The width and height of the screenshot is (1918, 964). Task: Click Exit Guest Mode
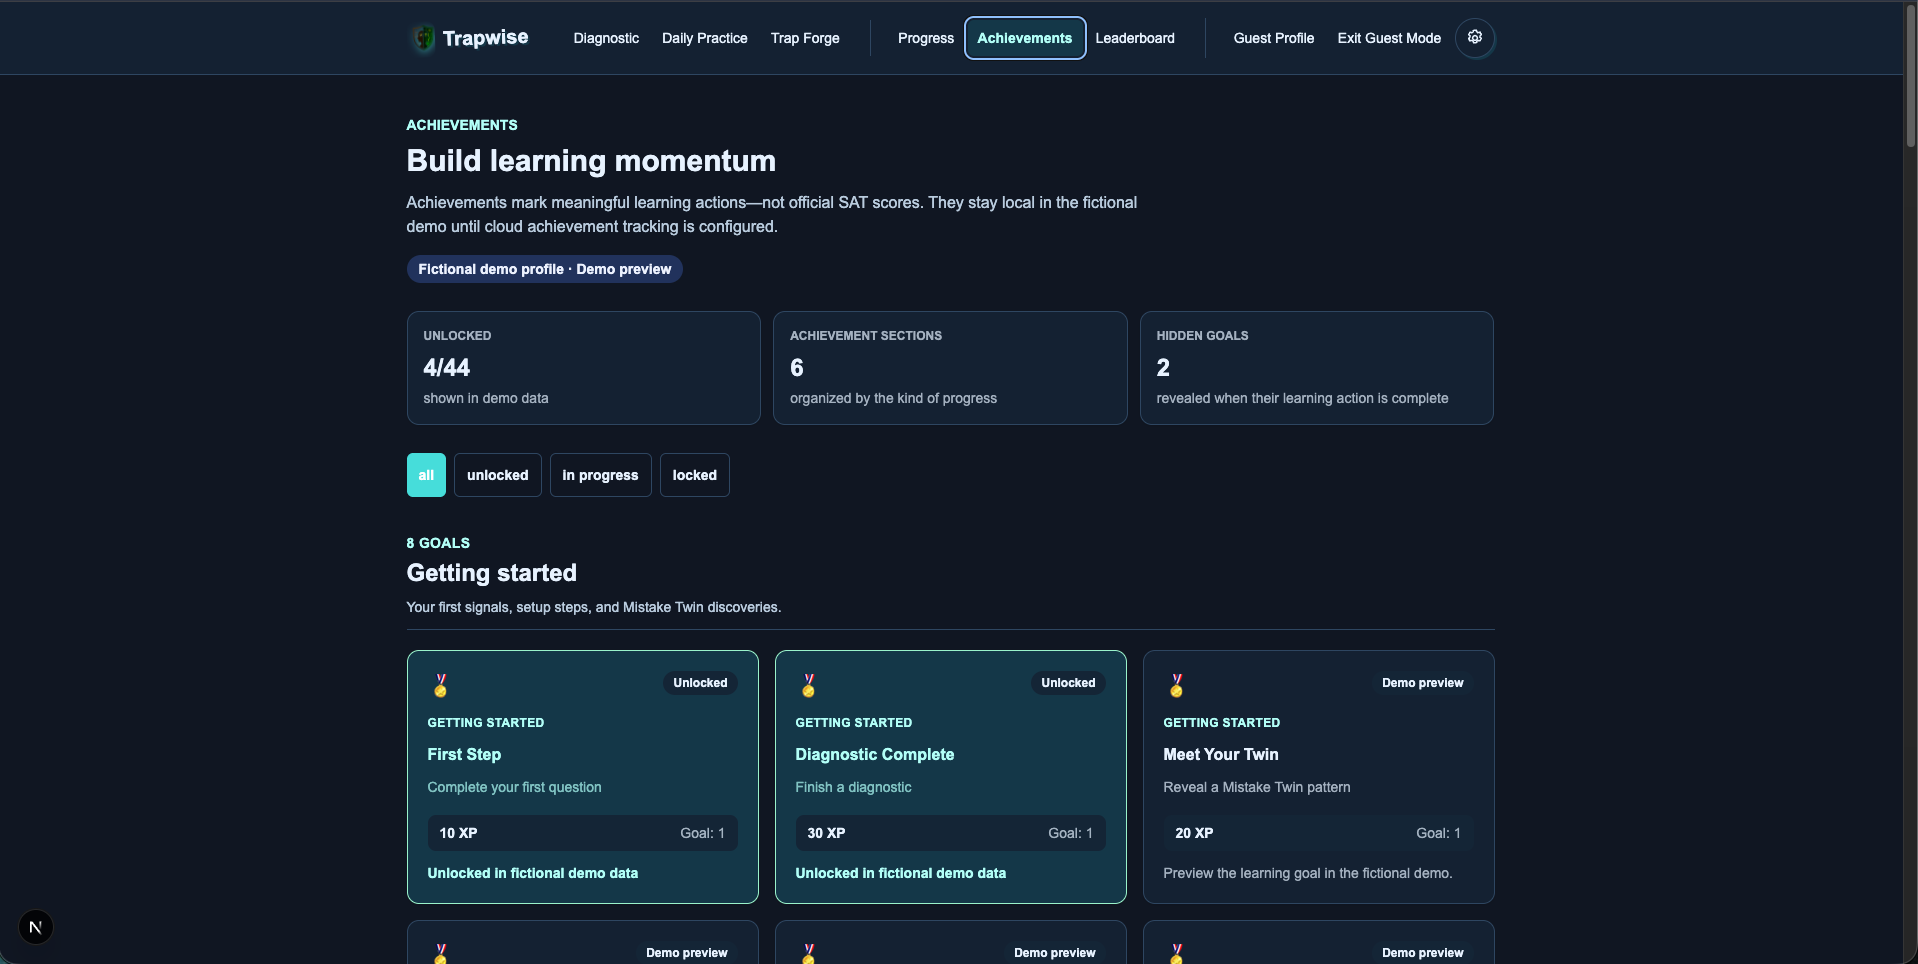[x=1389, y=38]
